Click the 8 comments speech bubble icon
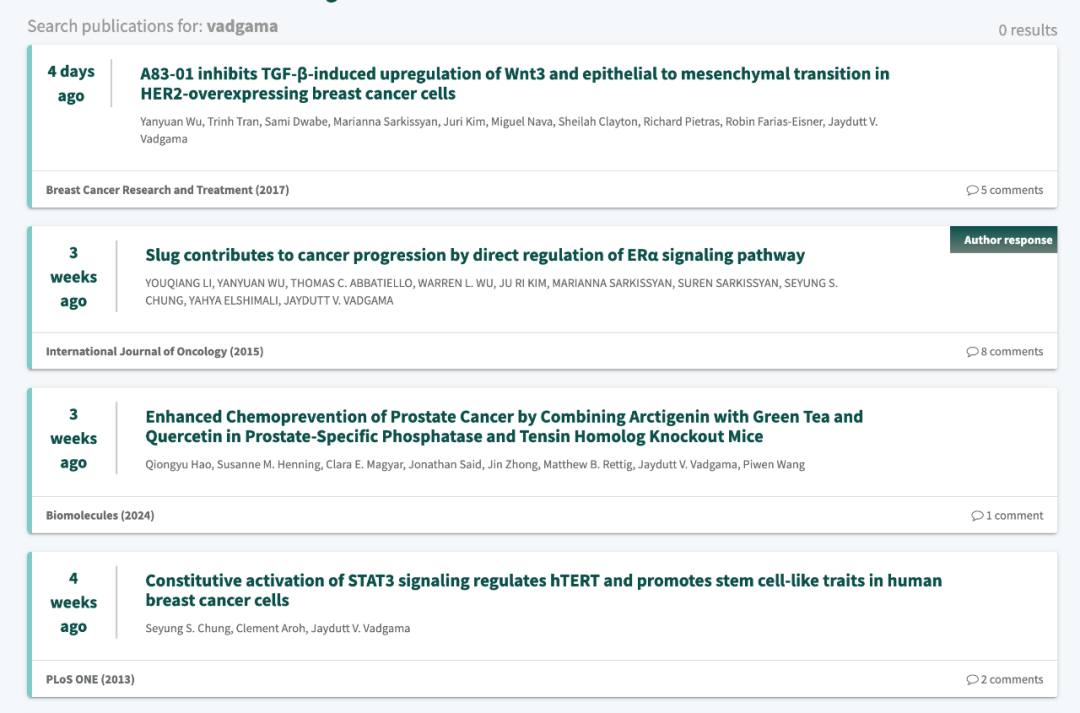 [972, 351]
